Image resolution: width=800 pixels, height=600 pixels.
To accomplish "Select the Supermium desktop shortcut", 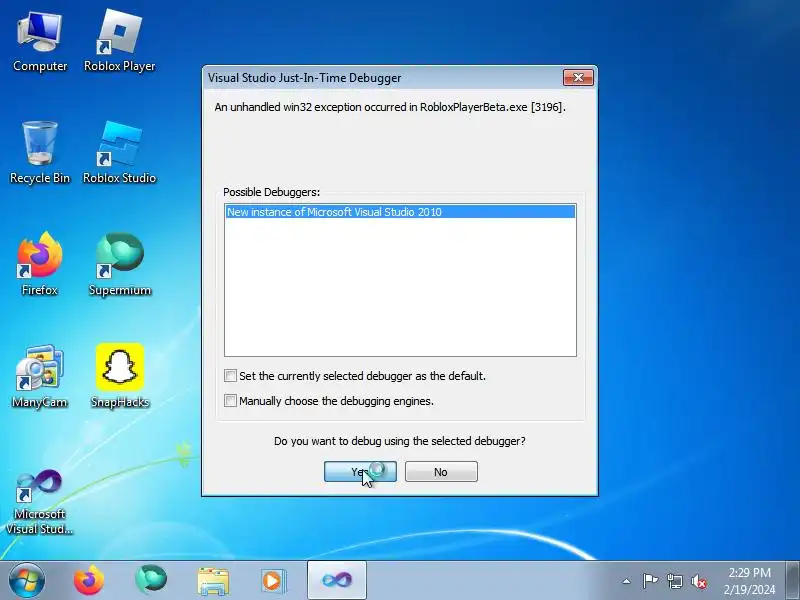I will coord(119,264).
